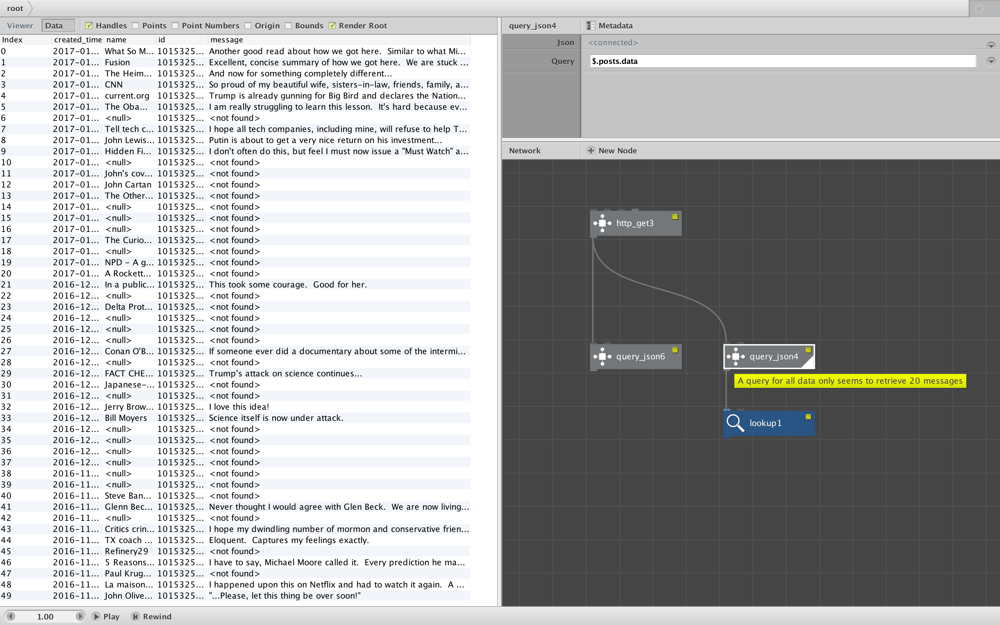Click the http_get3 node icon
Viewport: 1000px width, 625px height.
[602, 223]
